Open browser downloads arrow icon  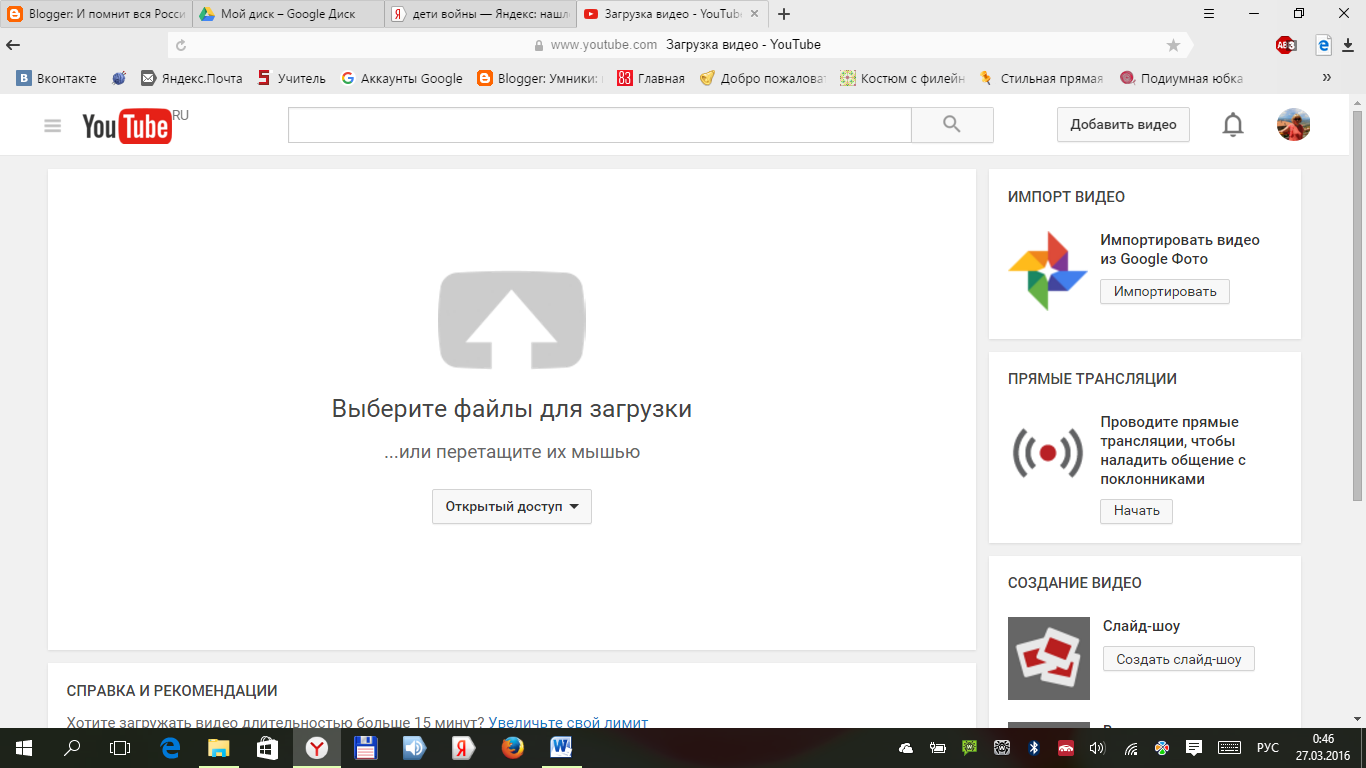1348,45
